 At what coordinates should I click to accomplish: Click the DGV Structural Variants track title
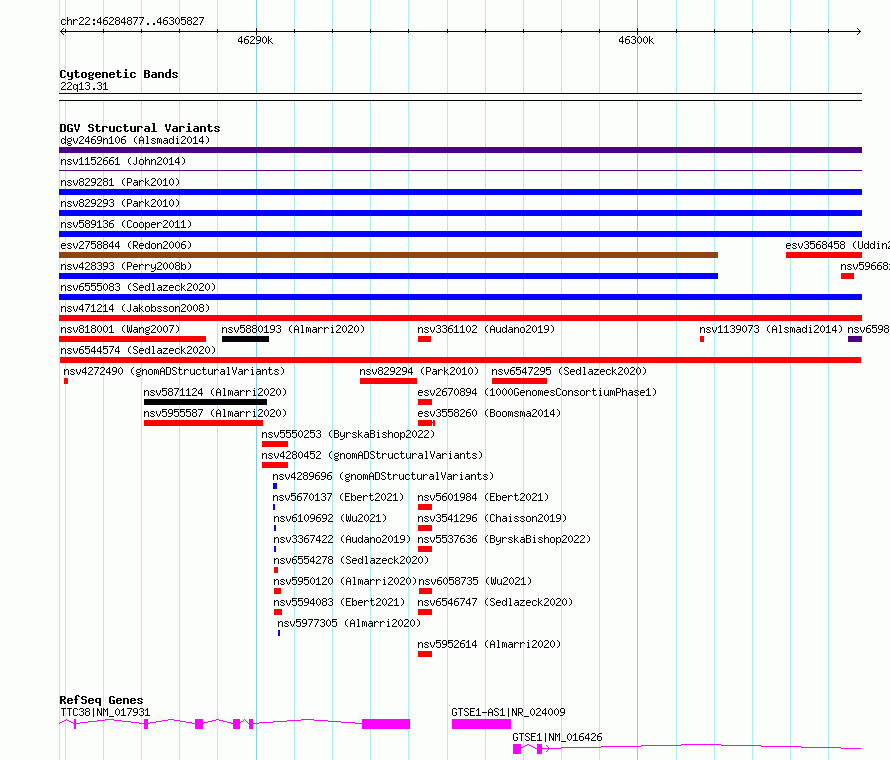pos(140,128)
